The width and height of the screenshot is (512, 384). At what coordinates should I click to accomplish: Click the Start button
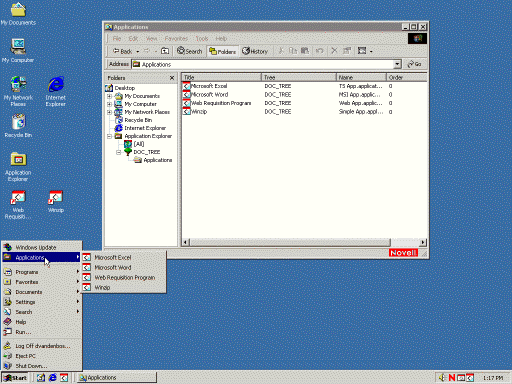[x=15, y=378]
